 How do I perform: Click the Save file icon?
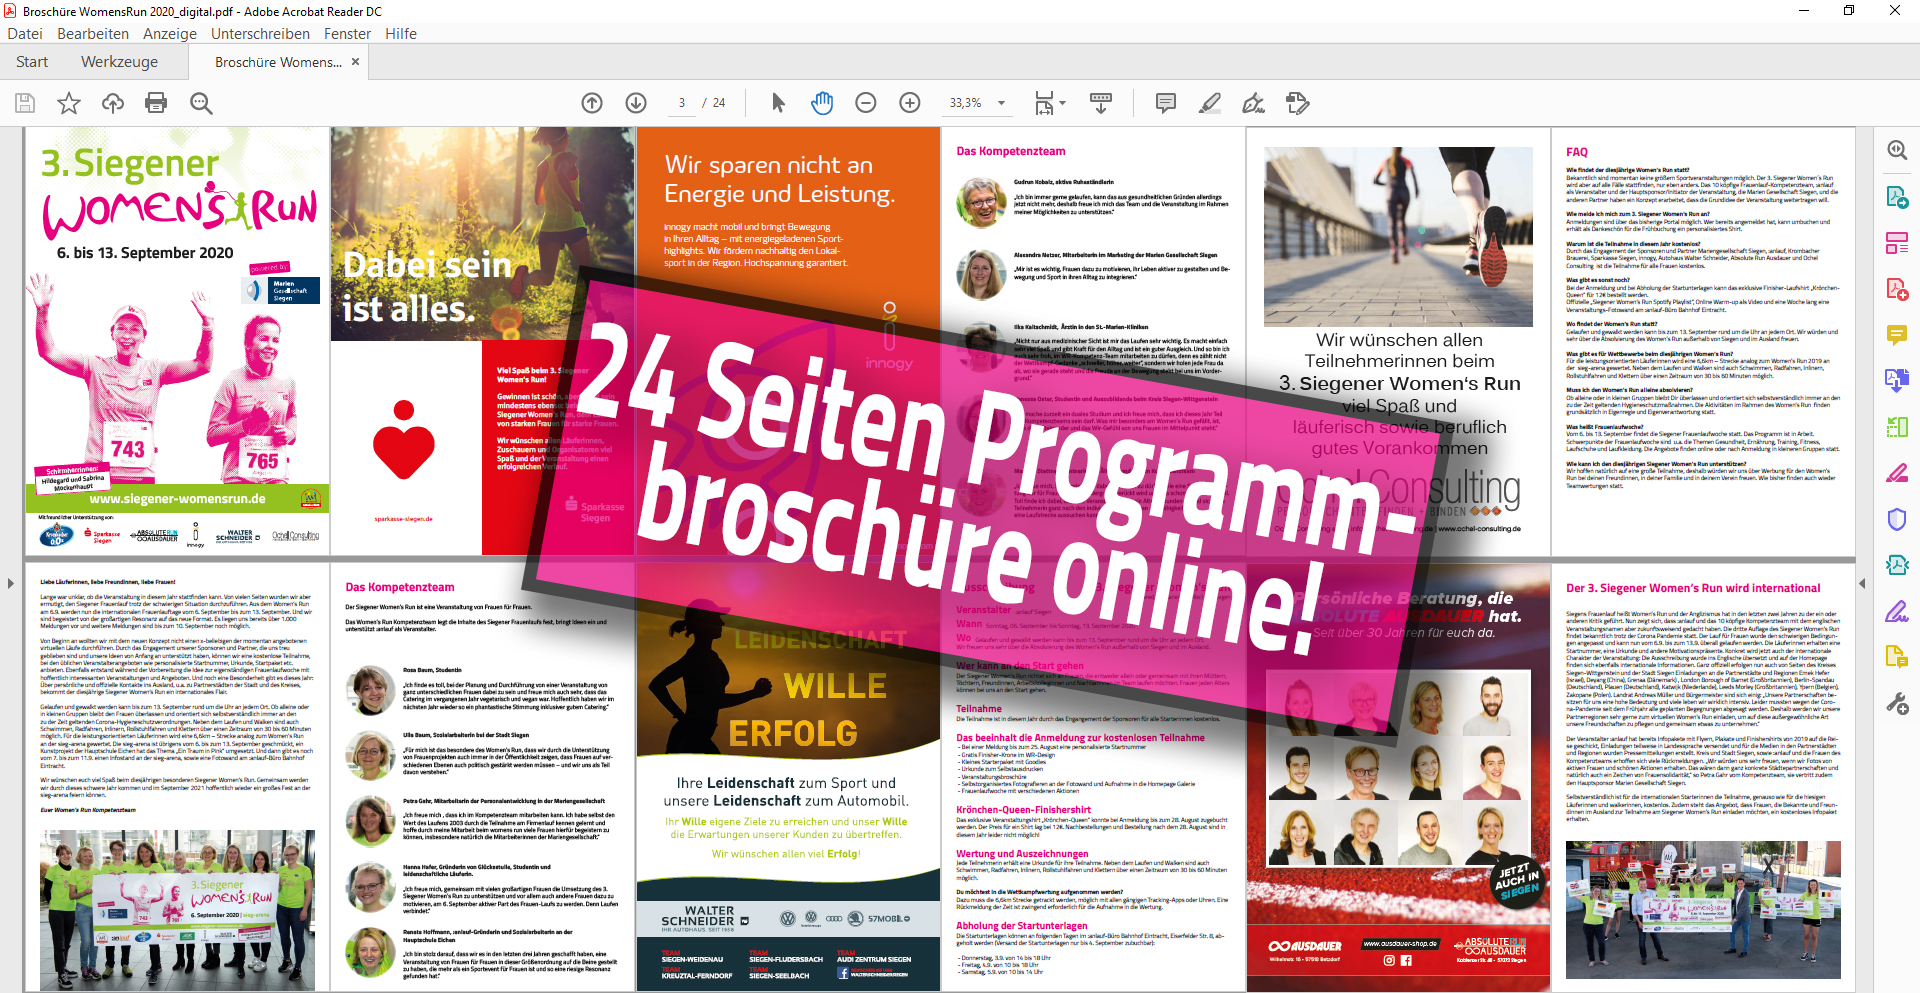[25, 103]
